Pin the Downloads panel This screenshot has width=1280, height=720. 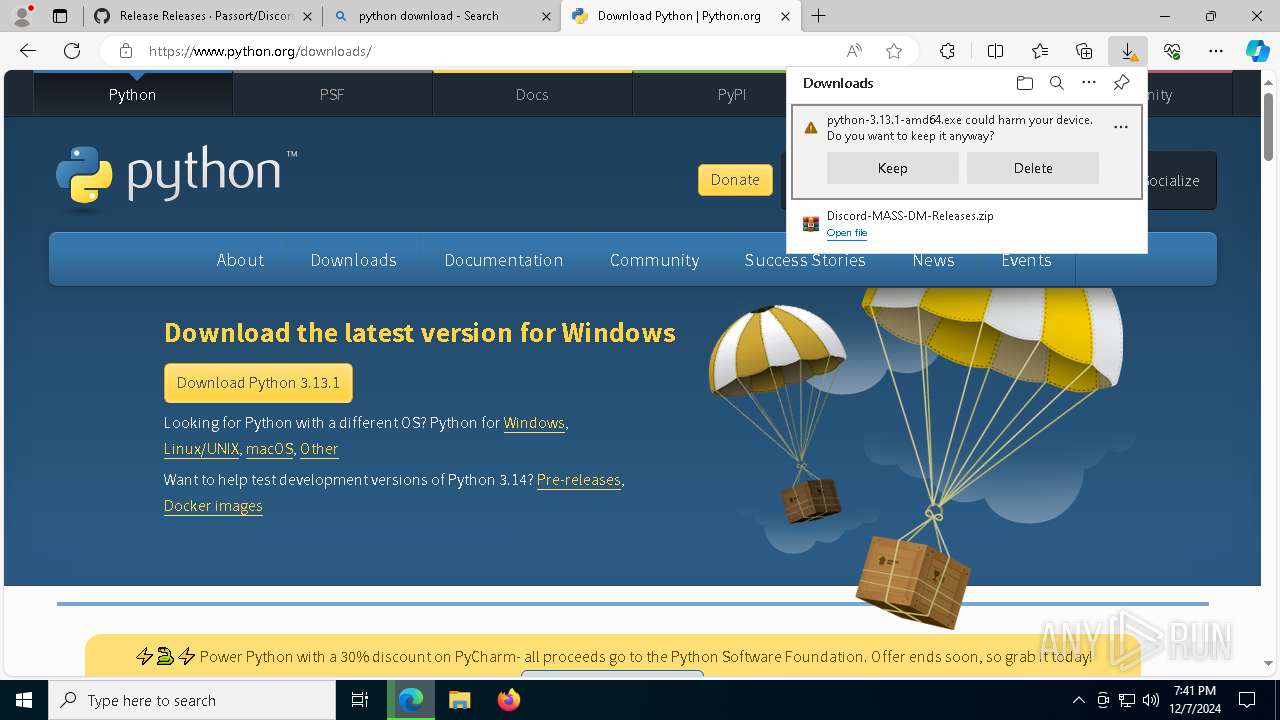tap(1121, 83)
